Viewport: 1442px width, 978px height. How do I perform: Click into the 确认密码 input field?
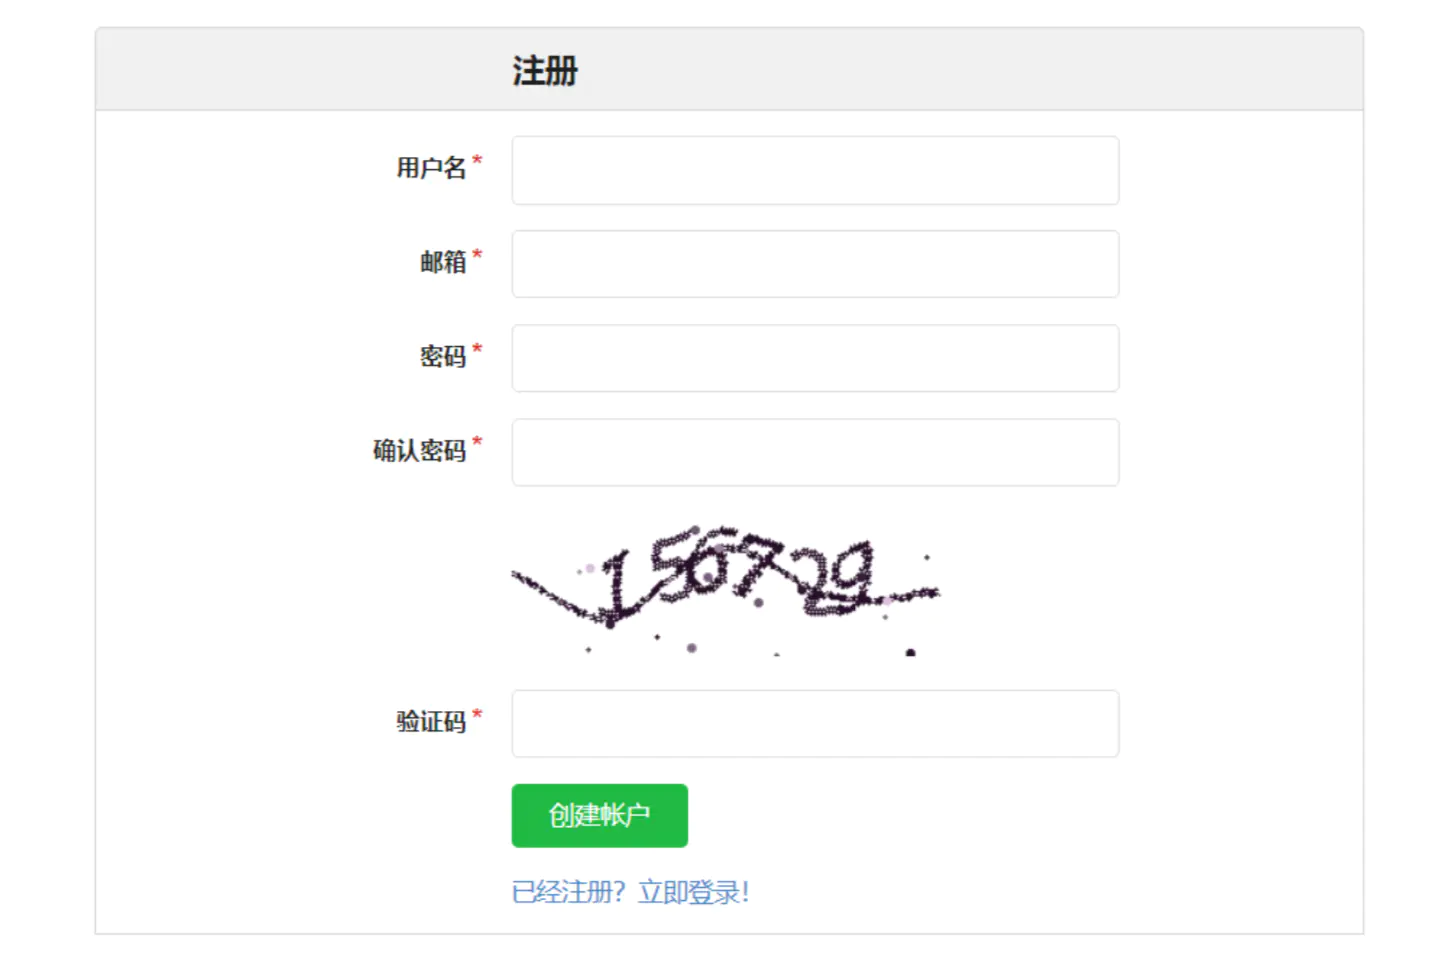point(815,453)
